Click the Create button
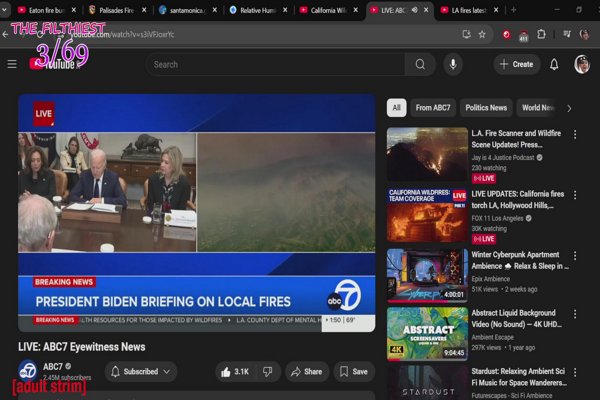This screenshot has width=600, height=400. point(517,64)
